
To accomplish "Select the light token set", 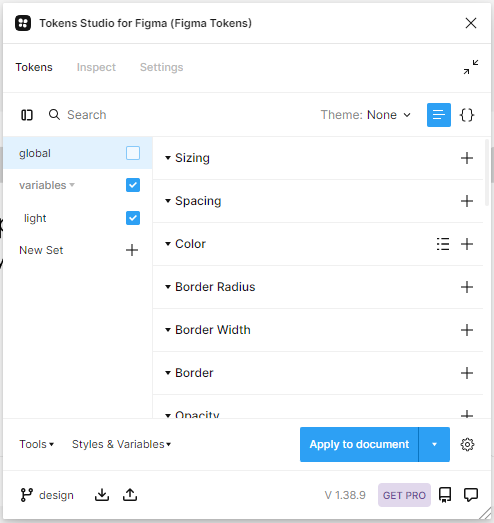I will click(x=35, y=218).
